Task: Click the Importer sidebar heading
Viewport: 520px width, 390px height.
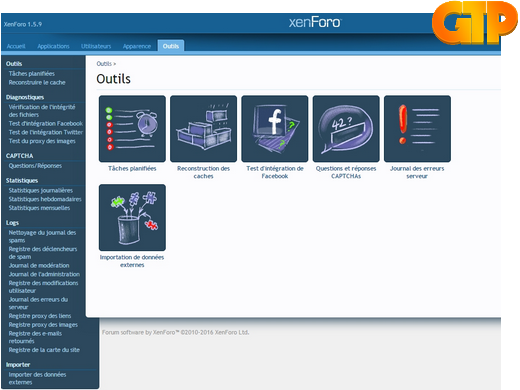Action: pos(18,364)
